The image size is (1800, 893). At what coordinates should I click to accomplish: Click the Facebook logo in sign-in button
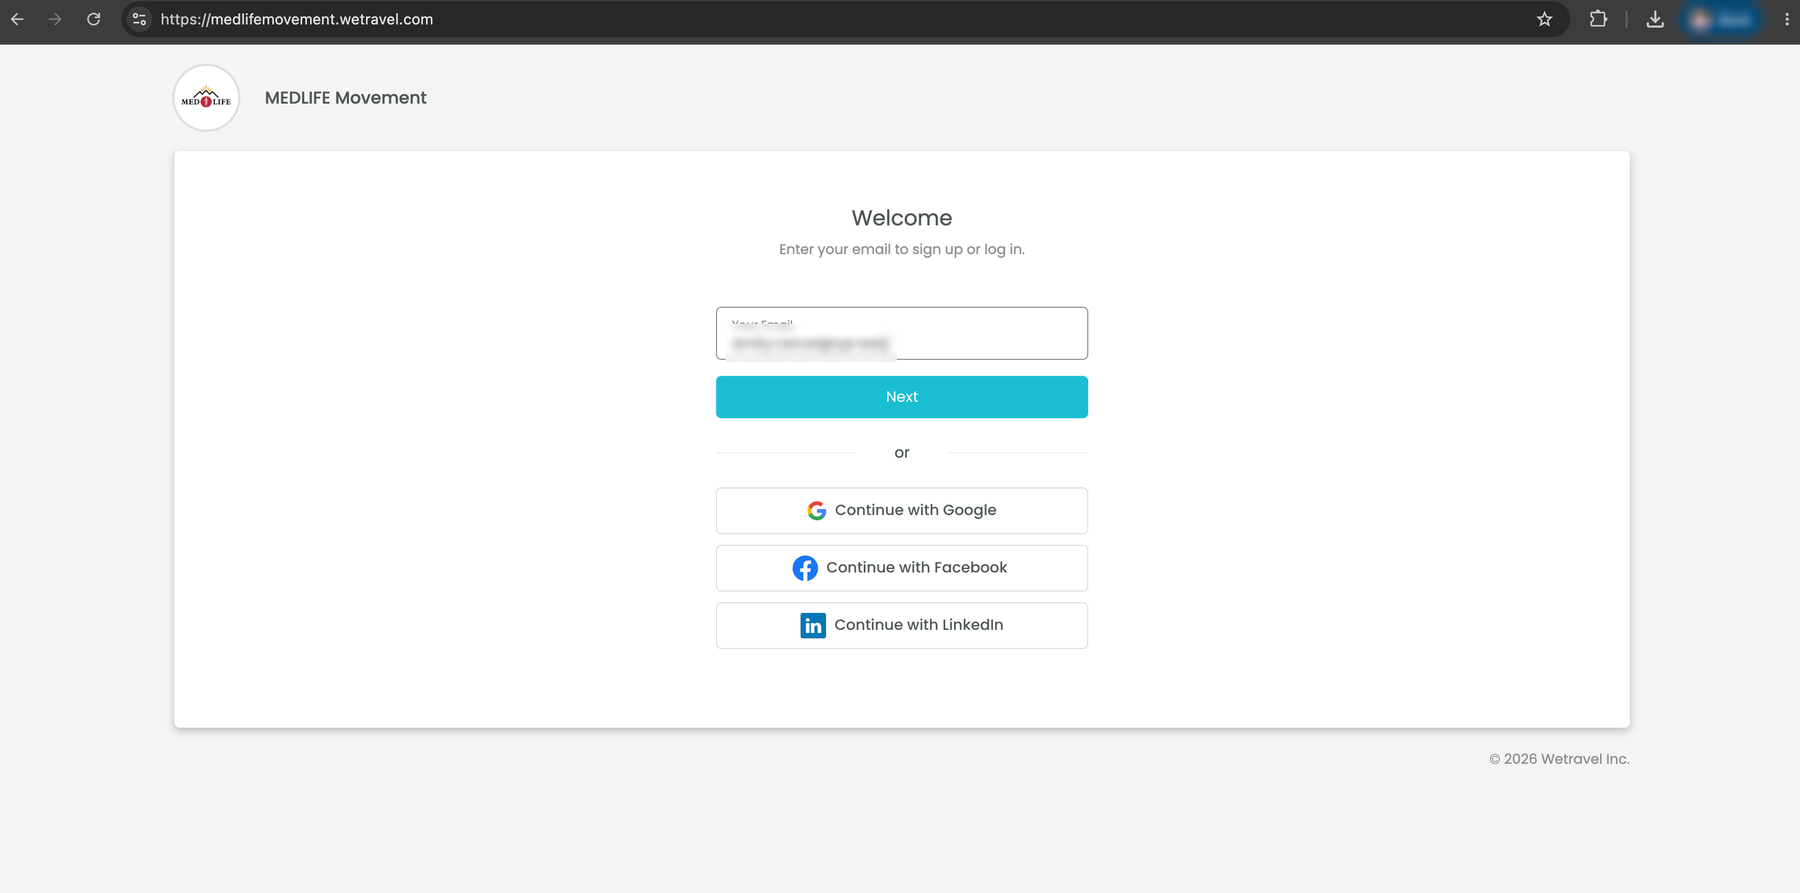(805, 568)
